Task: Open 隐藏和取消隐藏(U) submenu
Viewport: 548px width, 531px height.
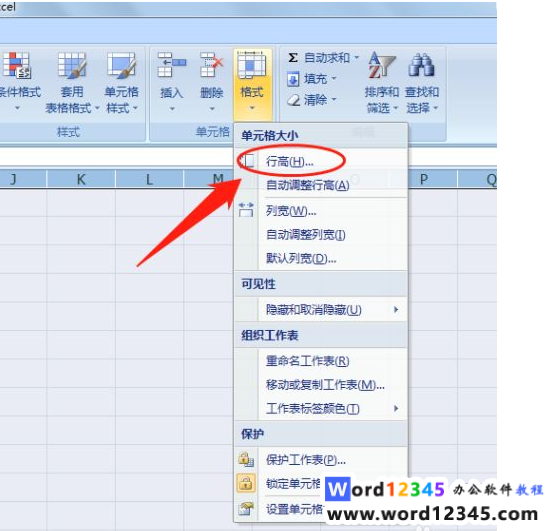Action: pyautogui.click(x=320, y=310)
